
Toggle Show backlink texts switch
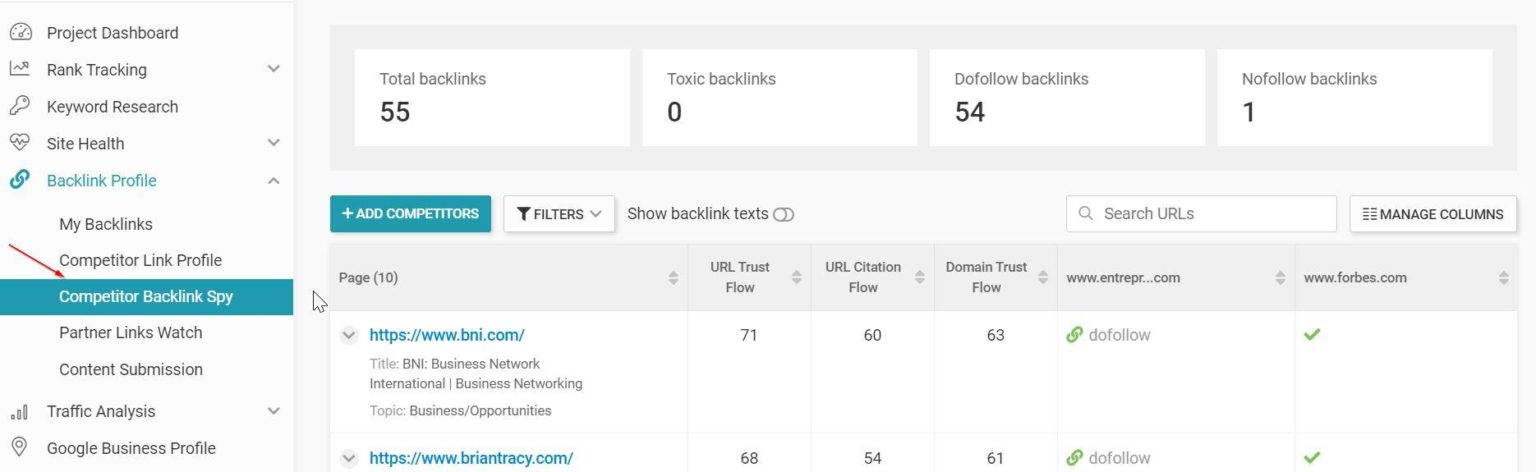click(x=784, y=214)
